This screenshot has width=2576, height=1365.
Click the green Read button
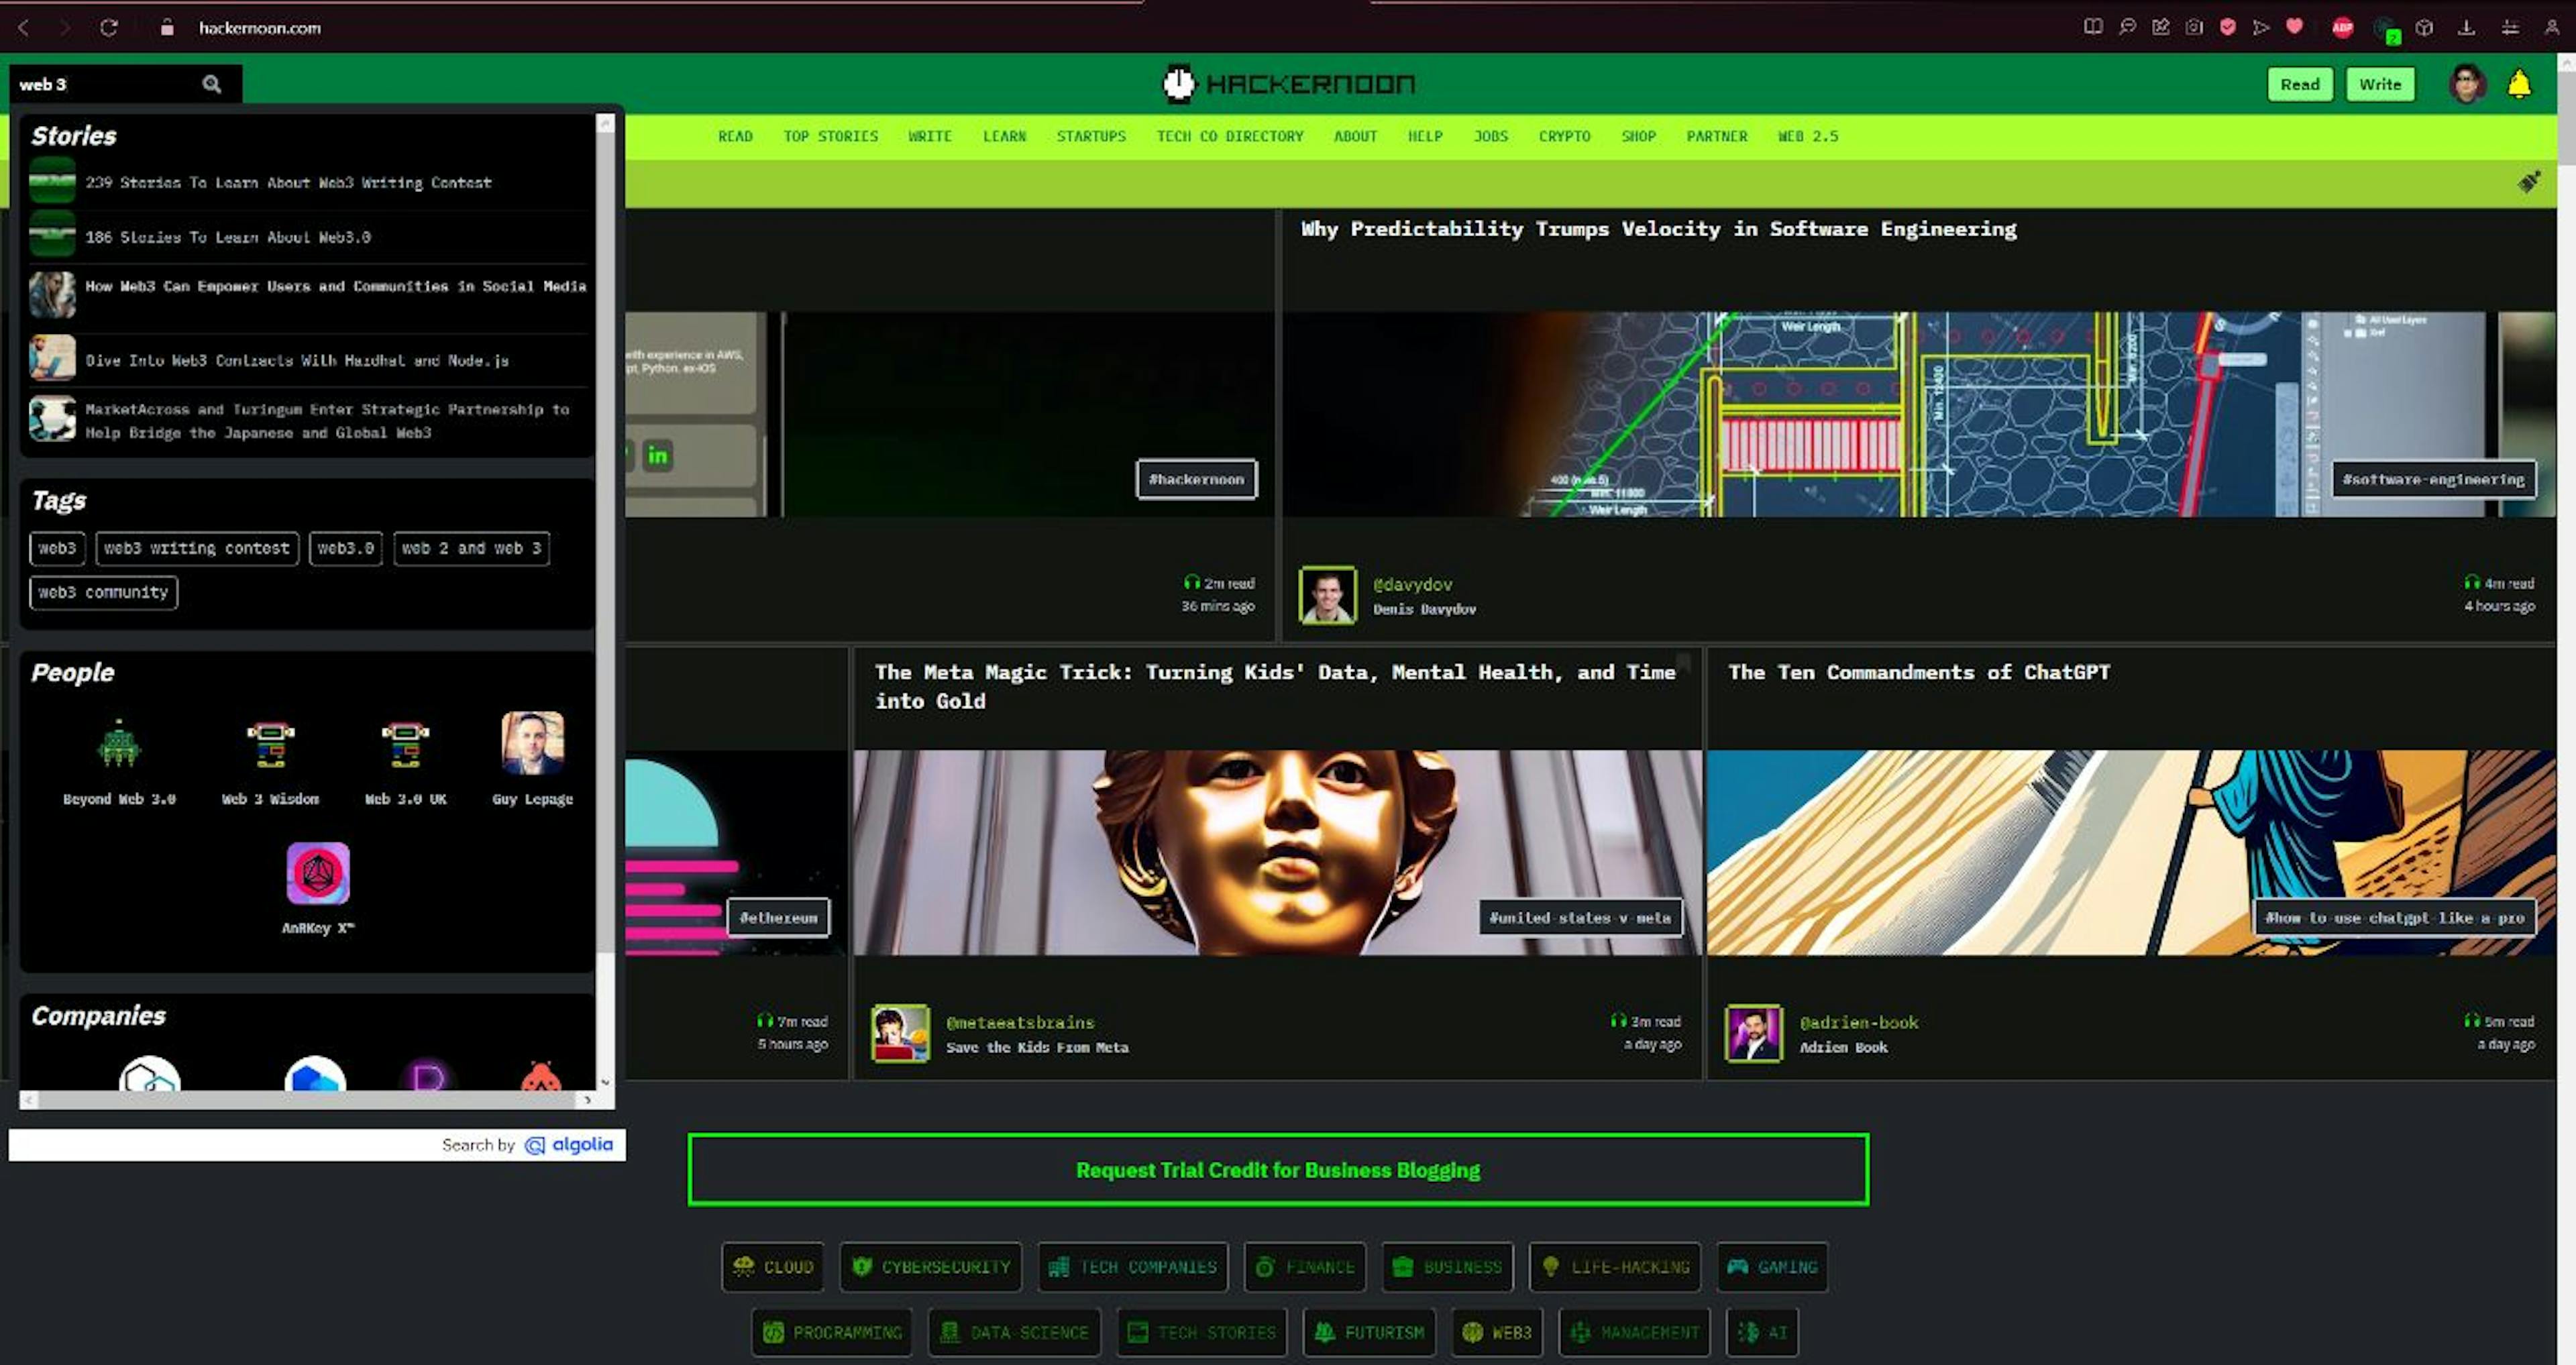2299,84
